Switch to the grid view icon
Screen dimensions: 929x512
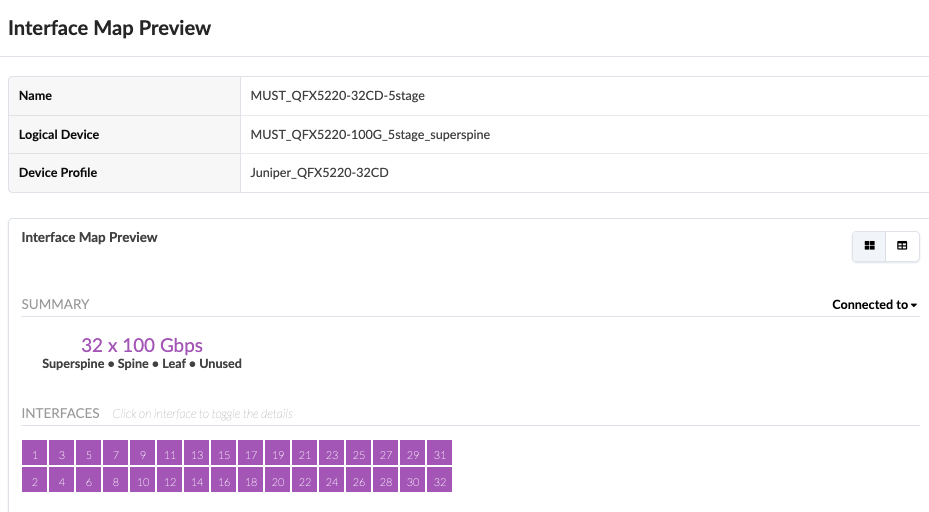869,246
